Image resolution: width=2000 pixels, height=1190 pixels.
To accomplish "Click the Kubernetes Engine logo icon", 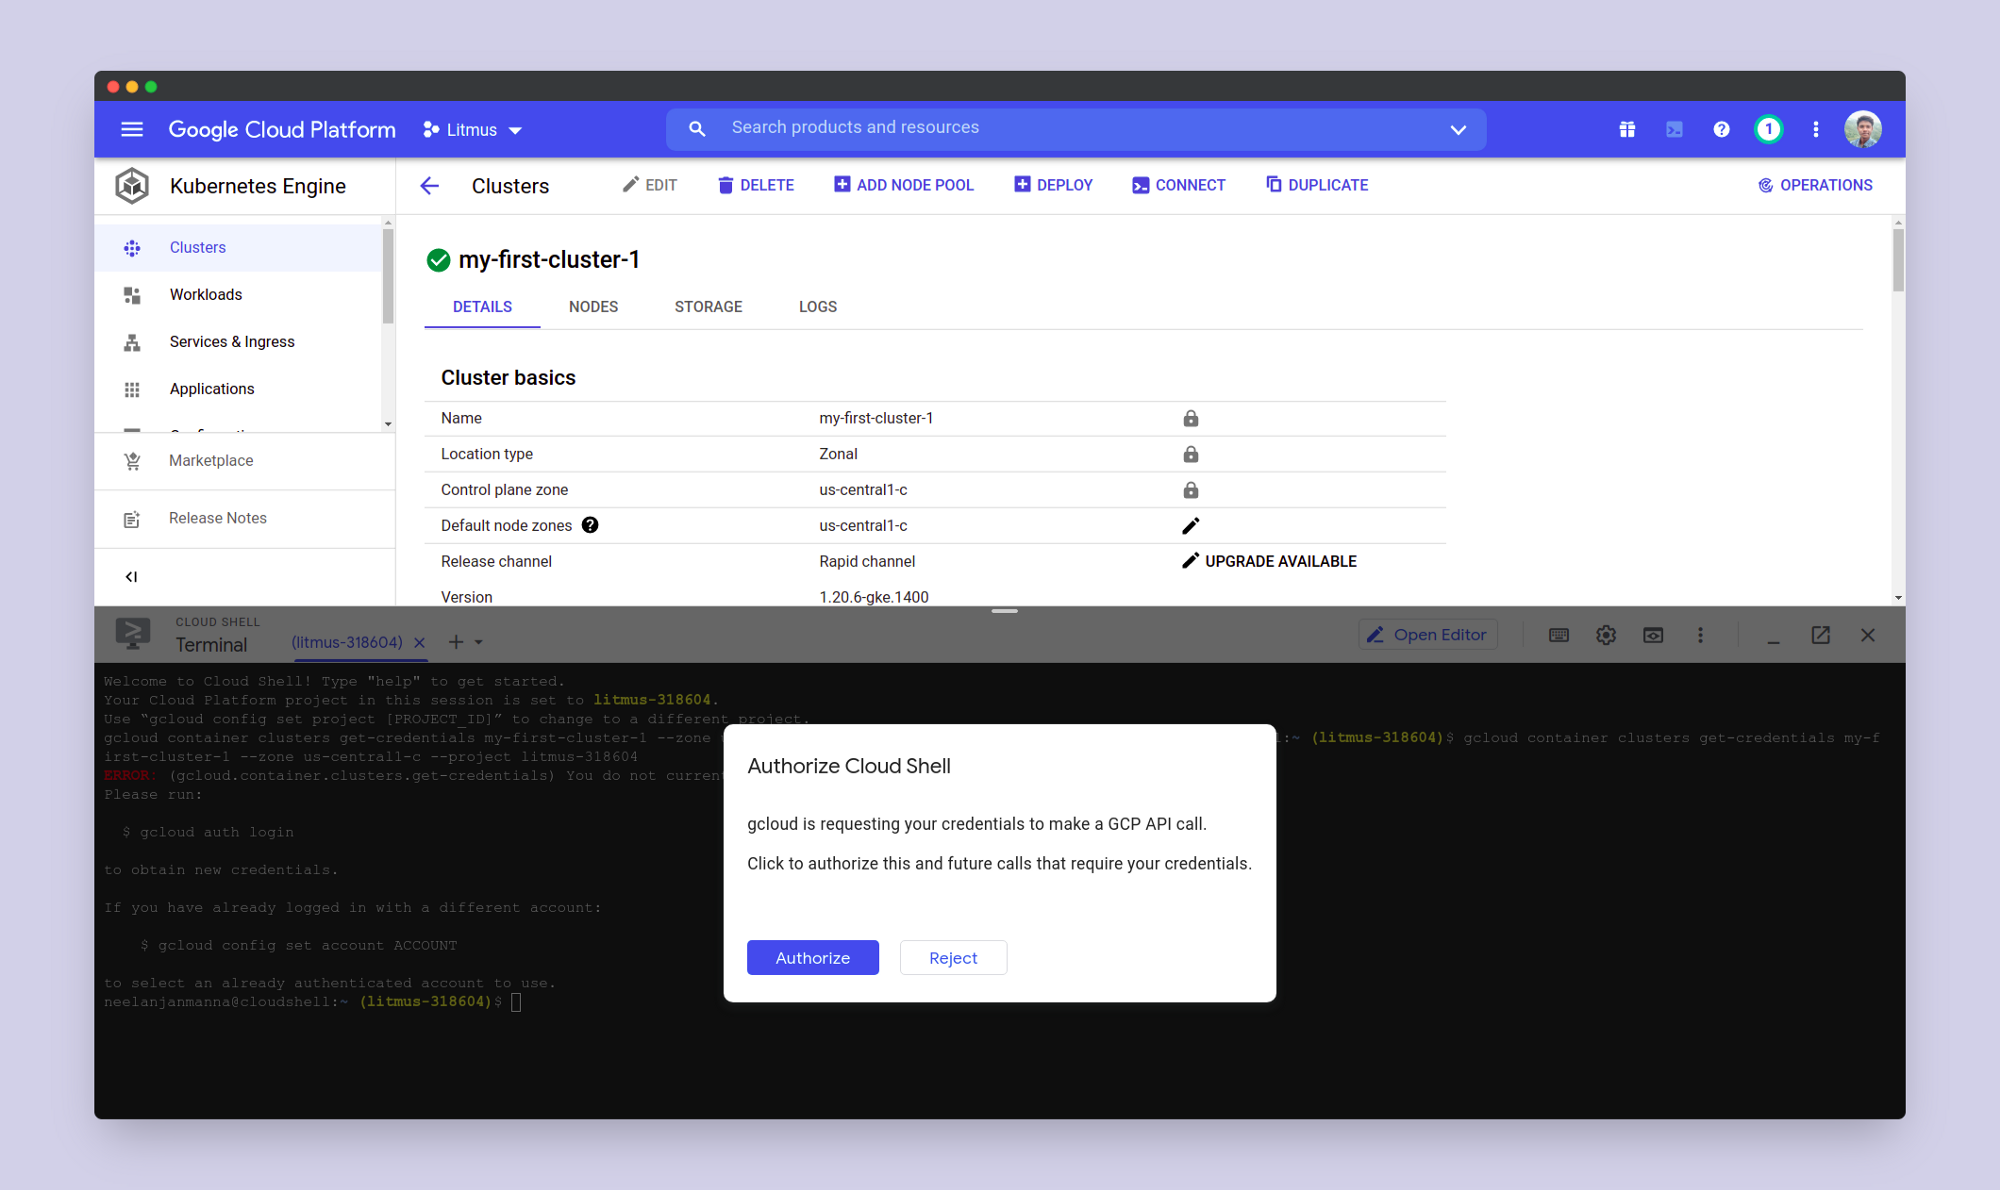I will [132, 186].
